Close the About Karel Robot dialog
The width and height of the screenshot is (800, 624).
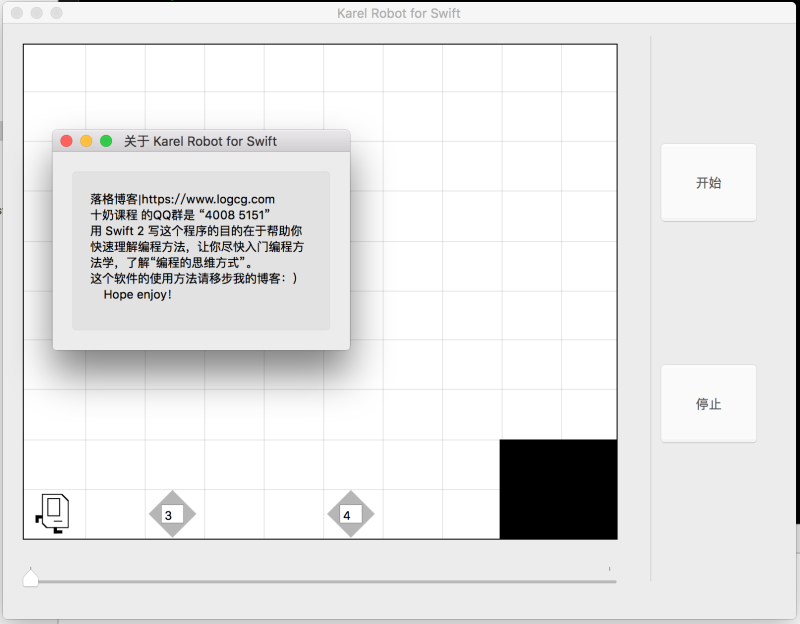click(66, 141)
